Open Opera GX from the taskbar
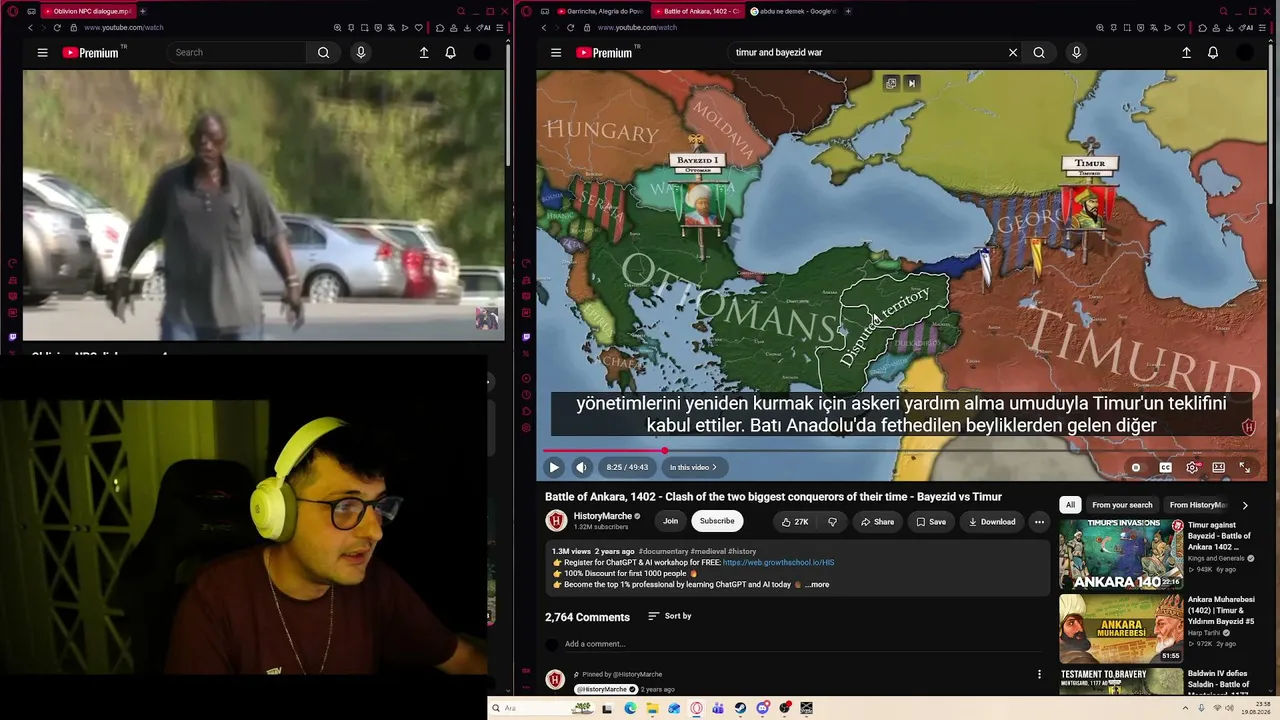The width and height of the screenshot is (1280, 720). (x=697, y=708)
